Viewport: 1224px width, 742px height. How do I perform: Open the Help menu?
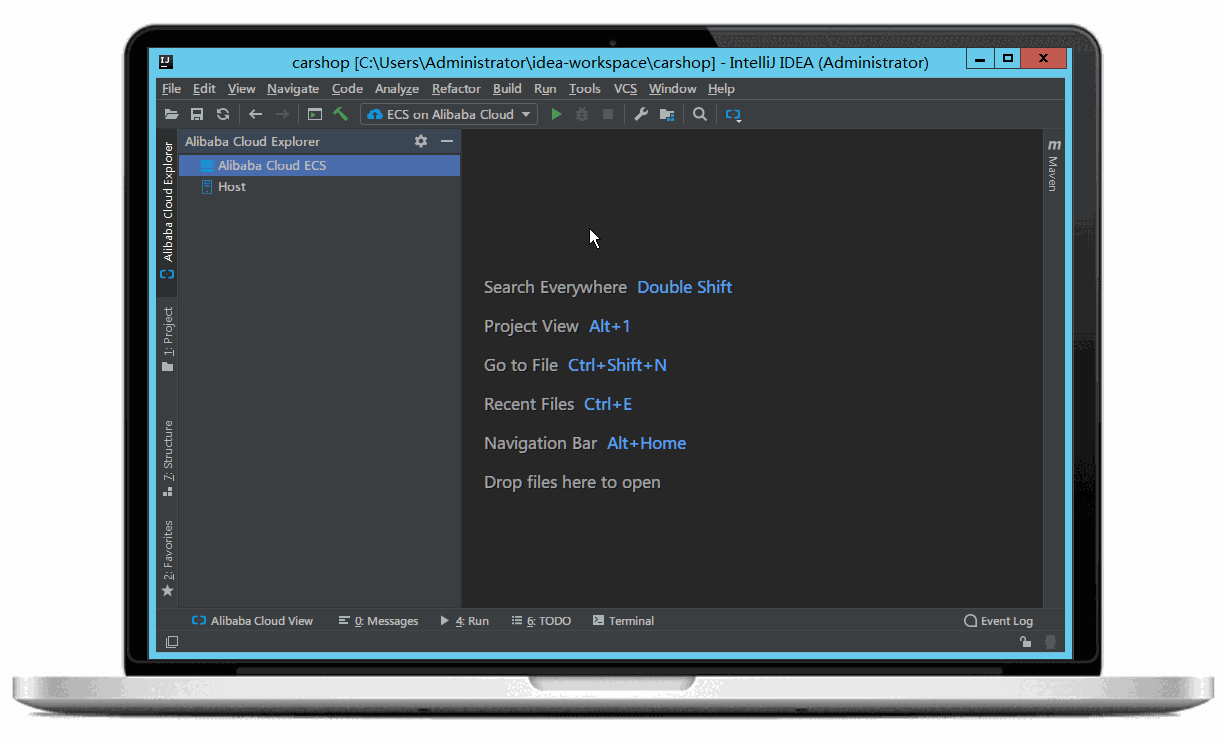pos(721,89)
